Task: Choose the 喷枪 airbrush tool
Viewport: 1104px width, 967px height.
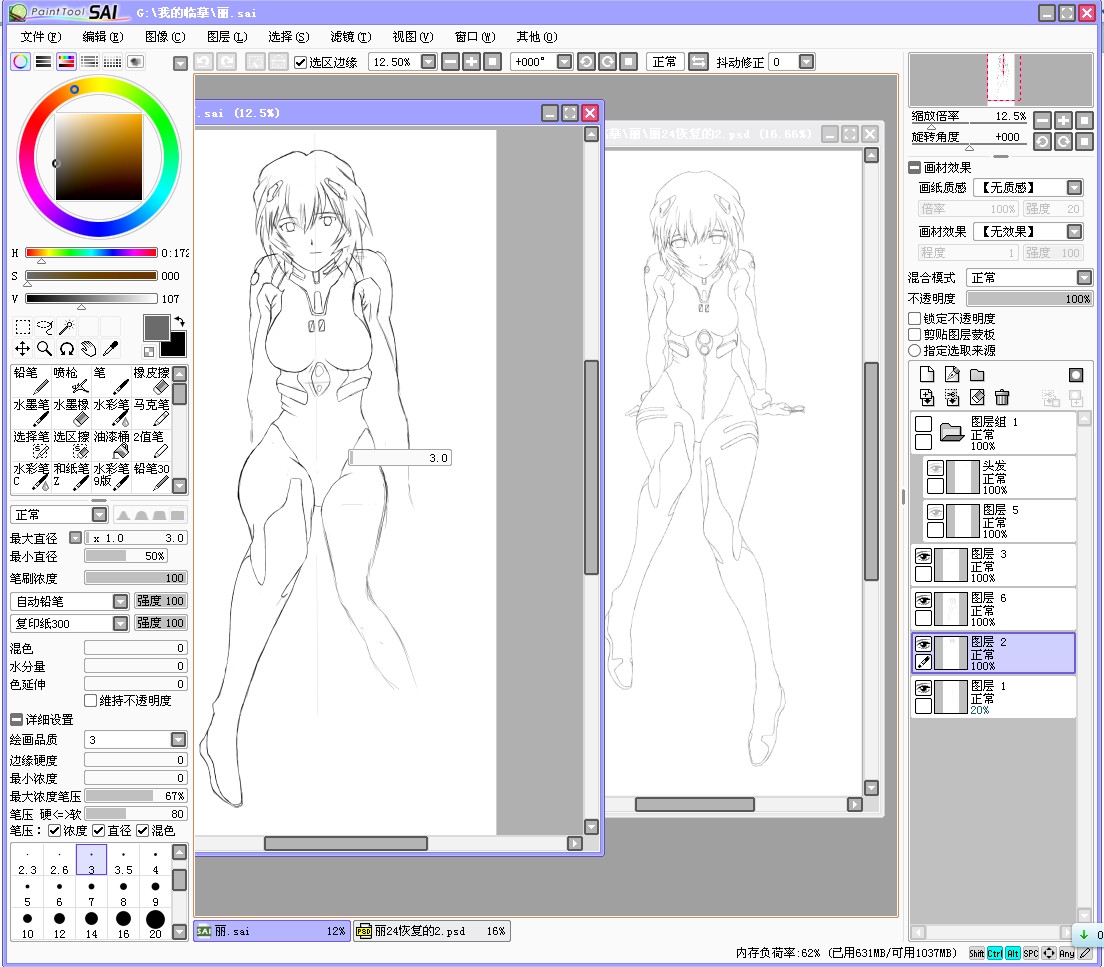Action: [71, 380]
